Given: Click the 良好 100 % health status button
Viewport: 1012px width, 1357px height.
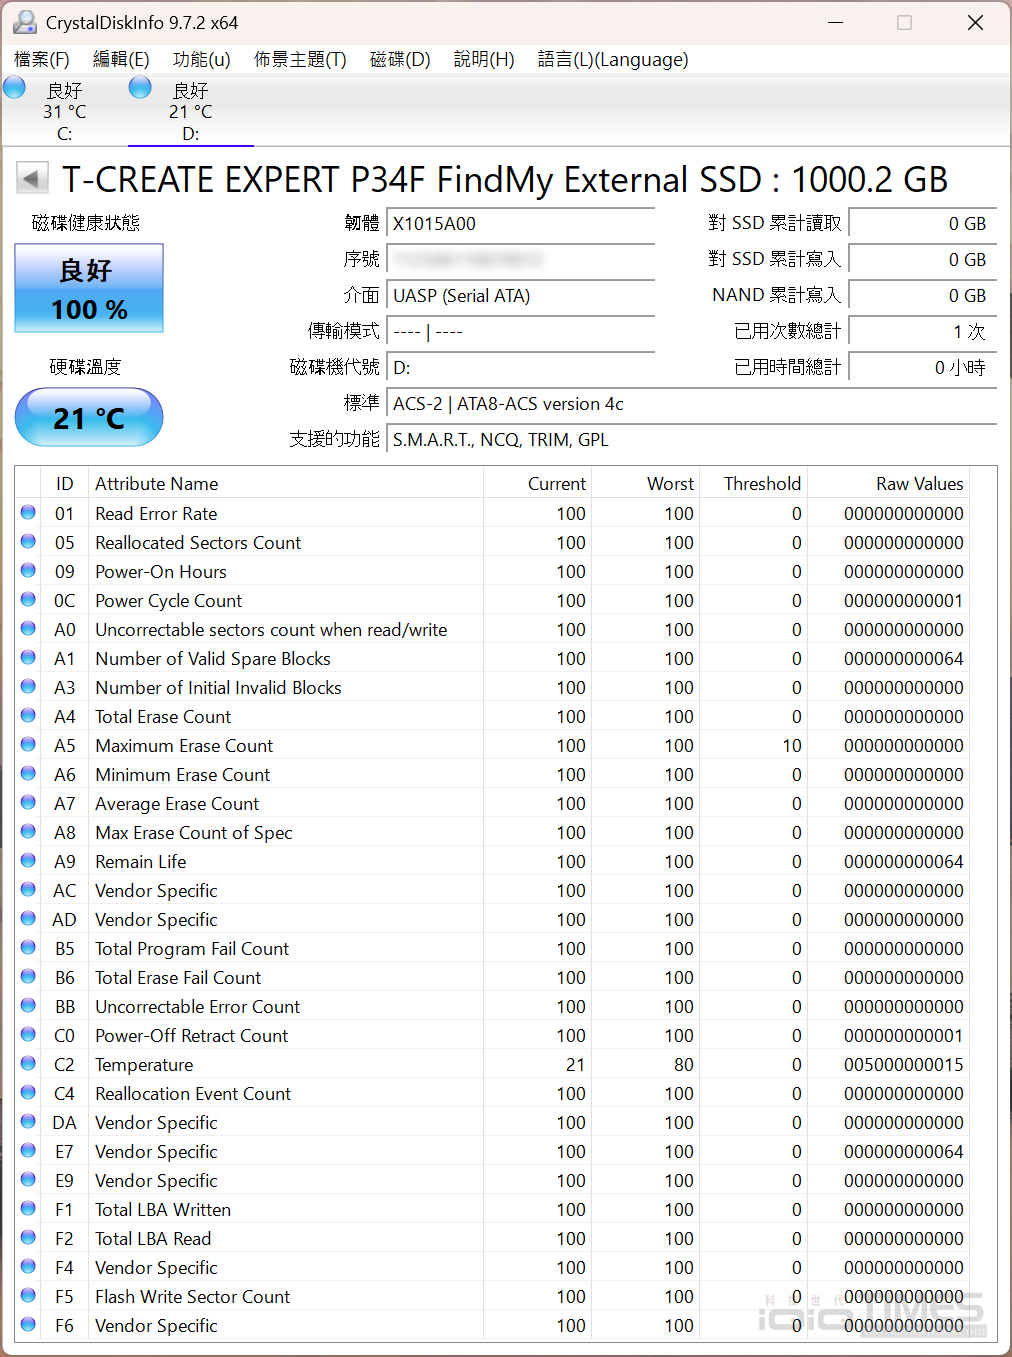Looking at the screenshot, I should tap(89, 289).
